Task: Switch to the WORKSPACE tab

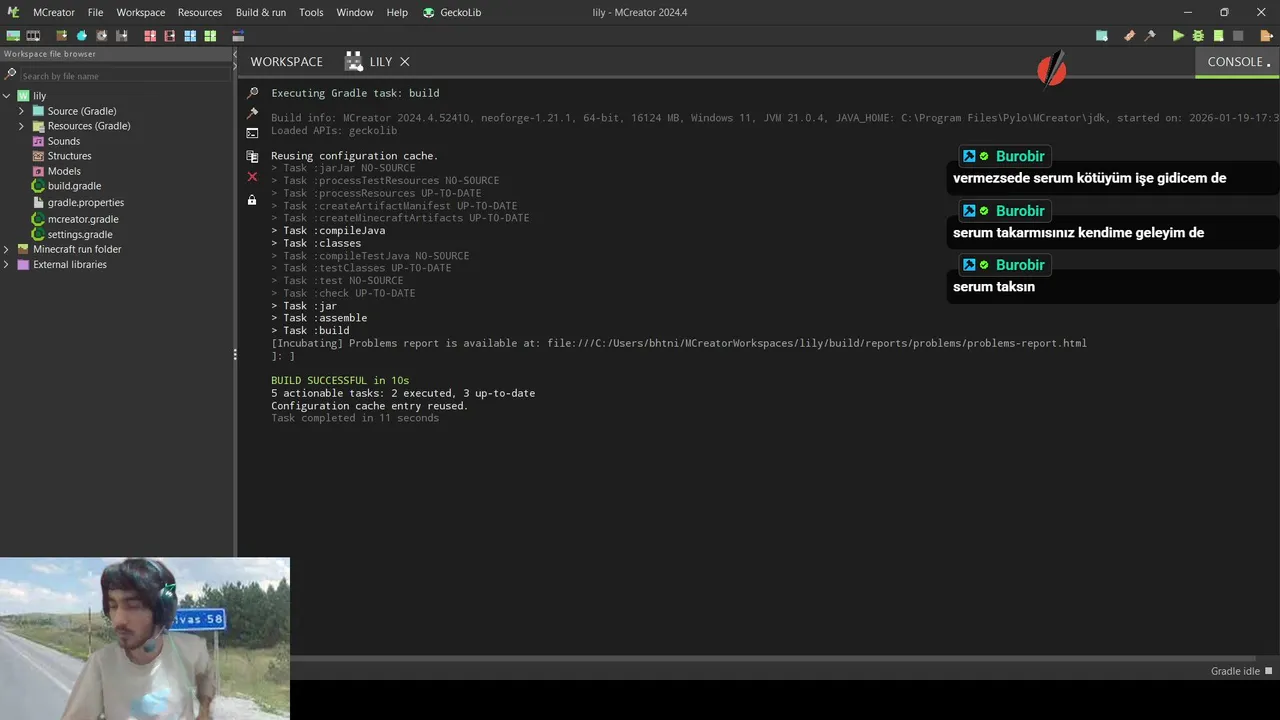Action: point(287,61)
